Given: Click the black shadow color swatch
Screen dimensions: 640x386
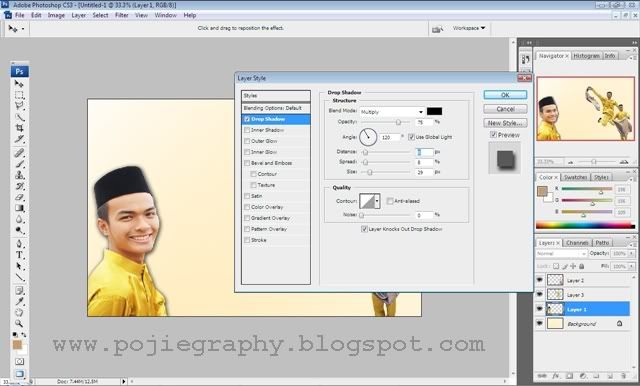Looking at the screenshot, I should (434, 111).
